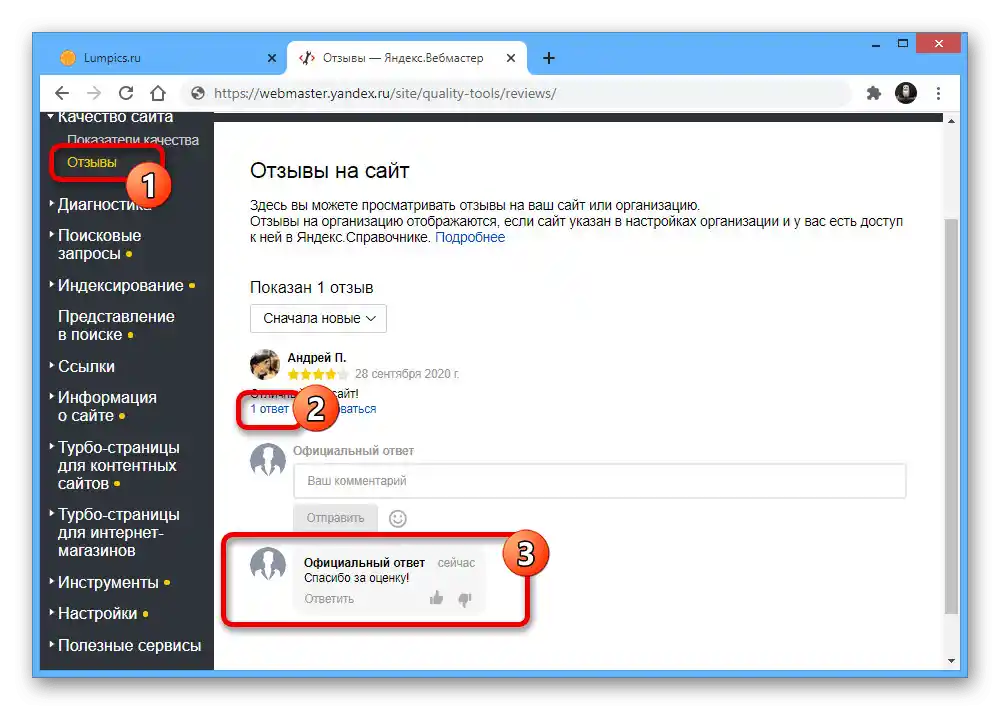The image size is (1000, 710).
Task: Open the browser profile avatar
Action: 906,93
